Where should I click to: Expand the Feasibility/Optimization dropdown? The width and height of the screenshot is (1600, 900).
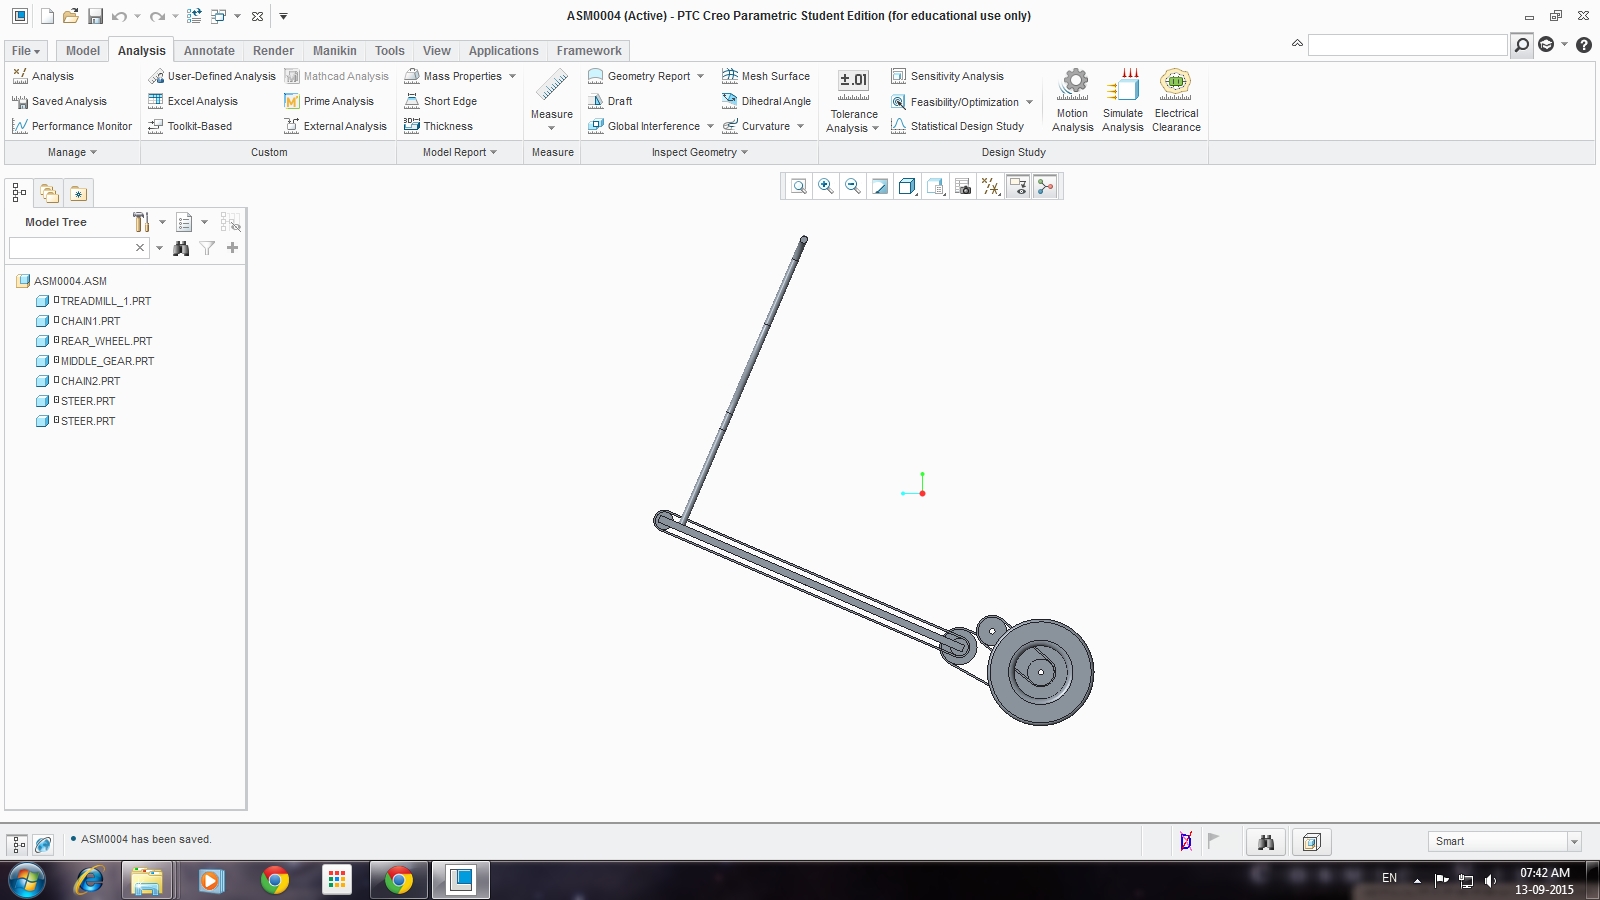[1029, 102]
